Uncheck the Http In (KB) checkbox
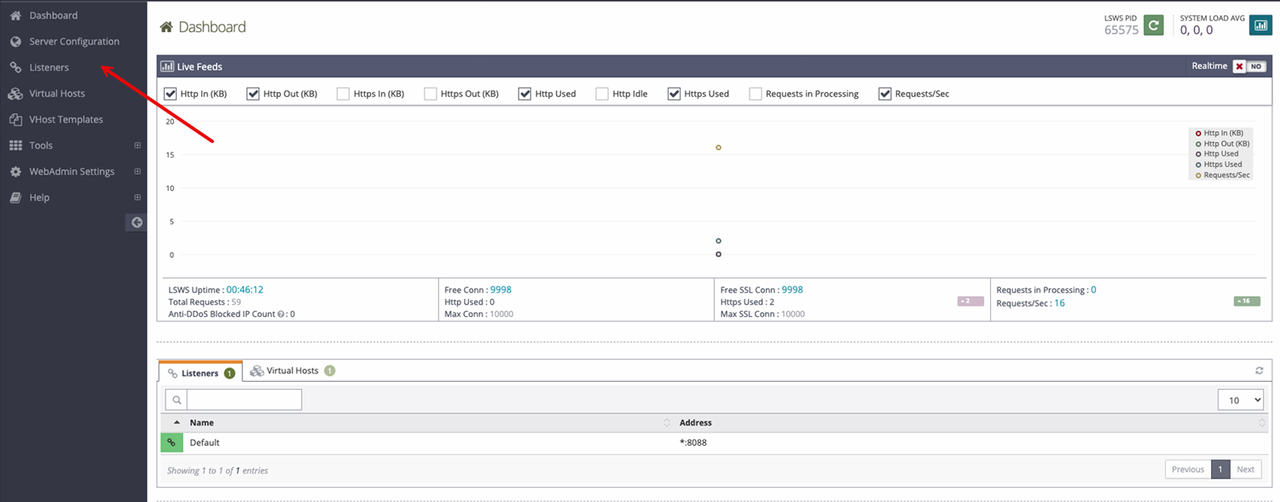 [170, 94]
